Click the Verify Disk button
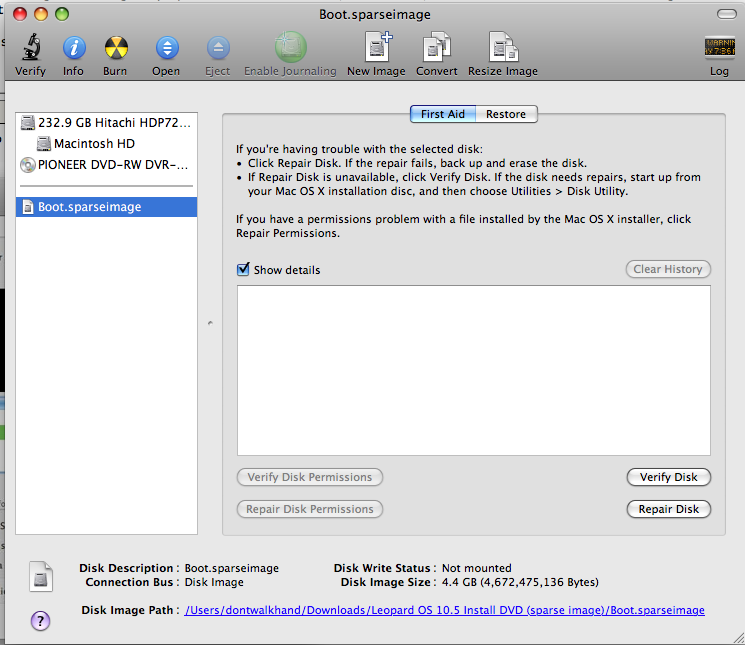 pyautogui.click(x=669, y=477)
